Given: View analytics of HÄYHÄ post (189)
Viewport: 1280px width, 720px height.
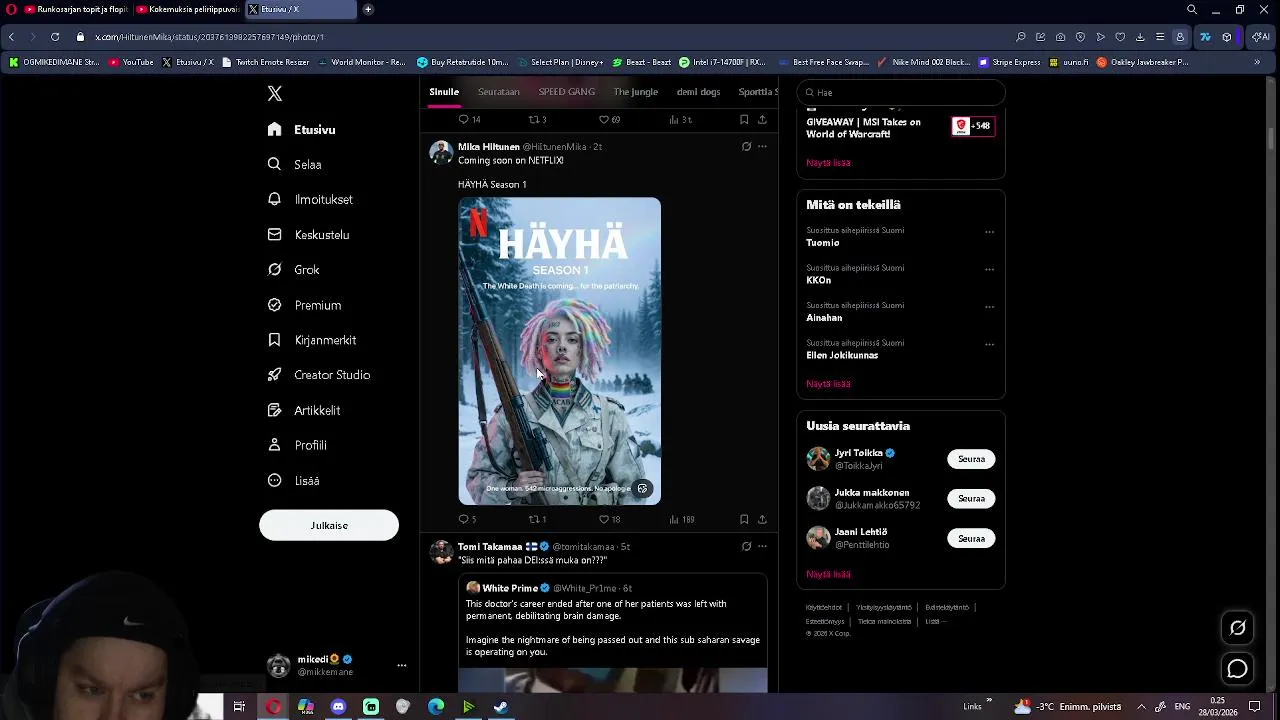Looking at the screenshot, I should [x=681, y=520].
